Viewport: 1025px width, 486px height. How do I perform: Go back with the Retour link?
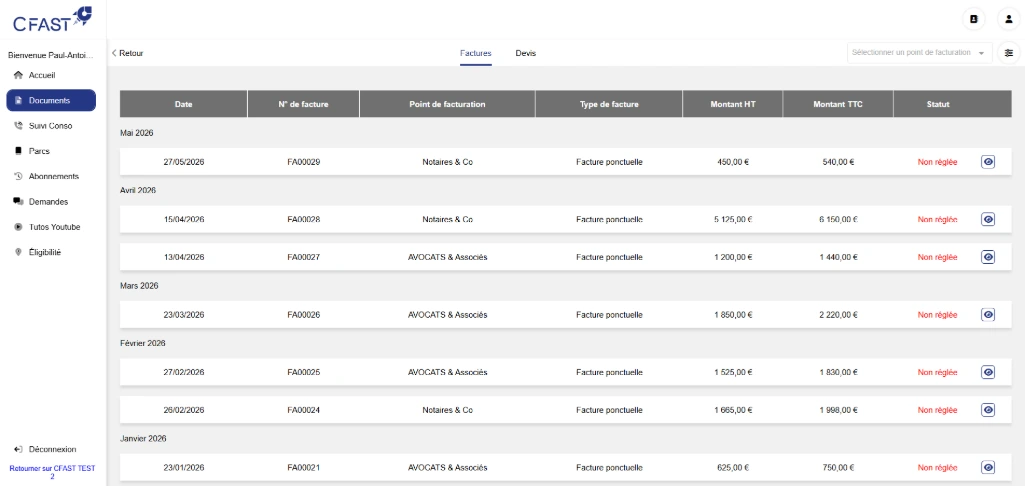coord(127,53)
